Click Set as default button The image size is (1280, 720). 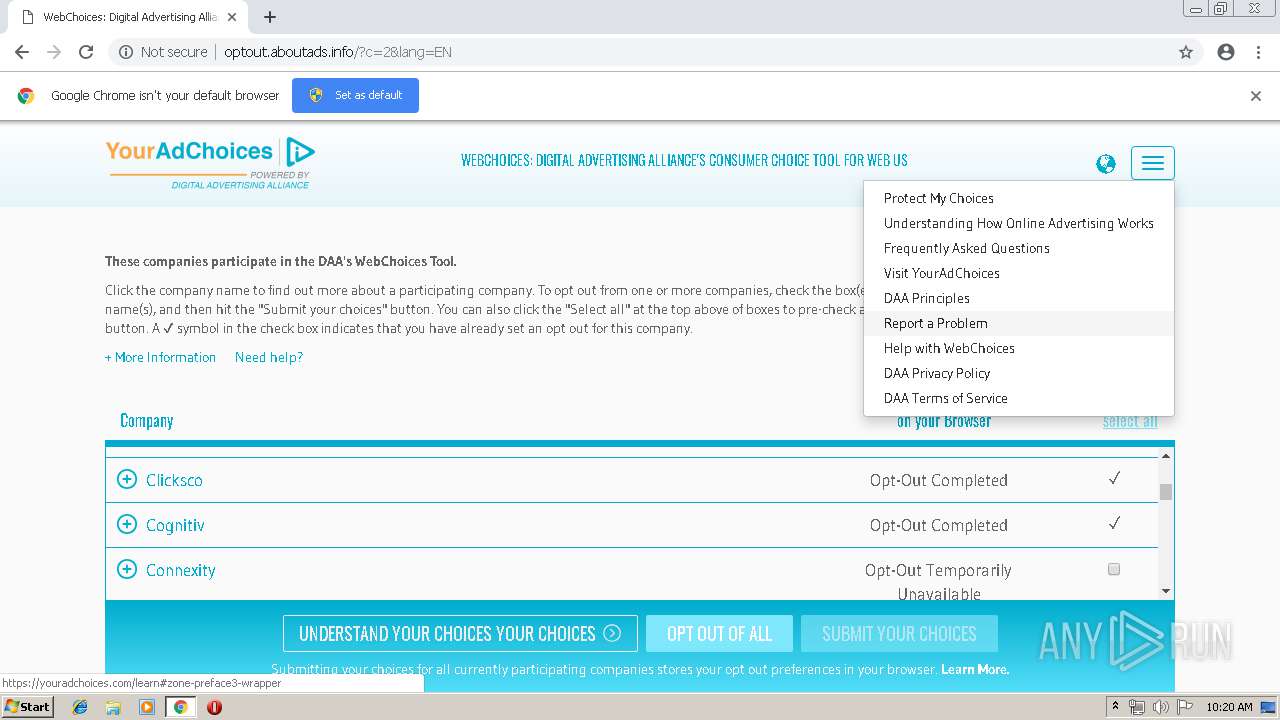355,95
